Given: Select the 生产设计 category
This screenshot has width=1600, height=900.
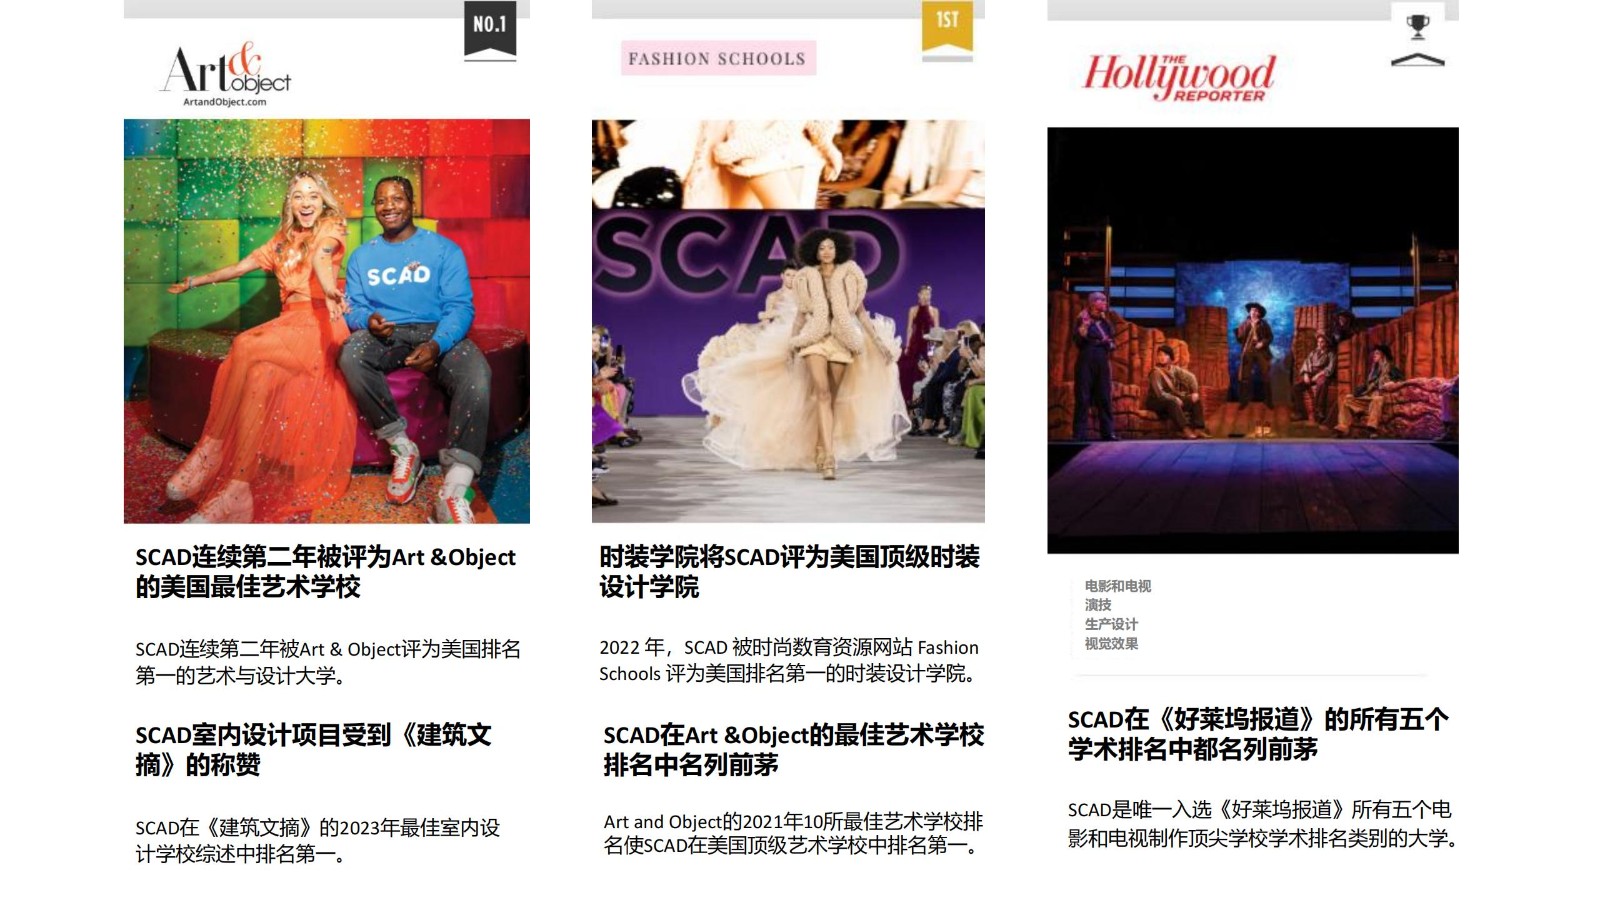Looking at the screenshot, I should [x=1111, y=624].
